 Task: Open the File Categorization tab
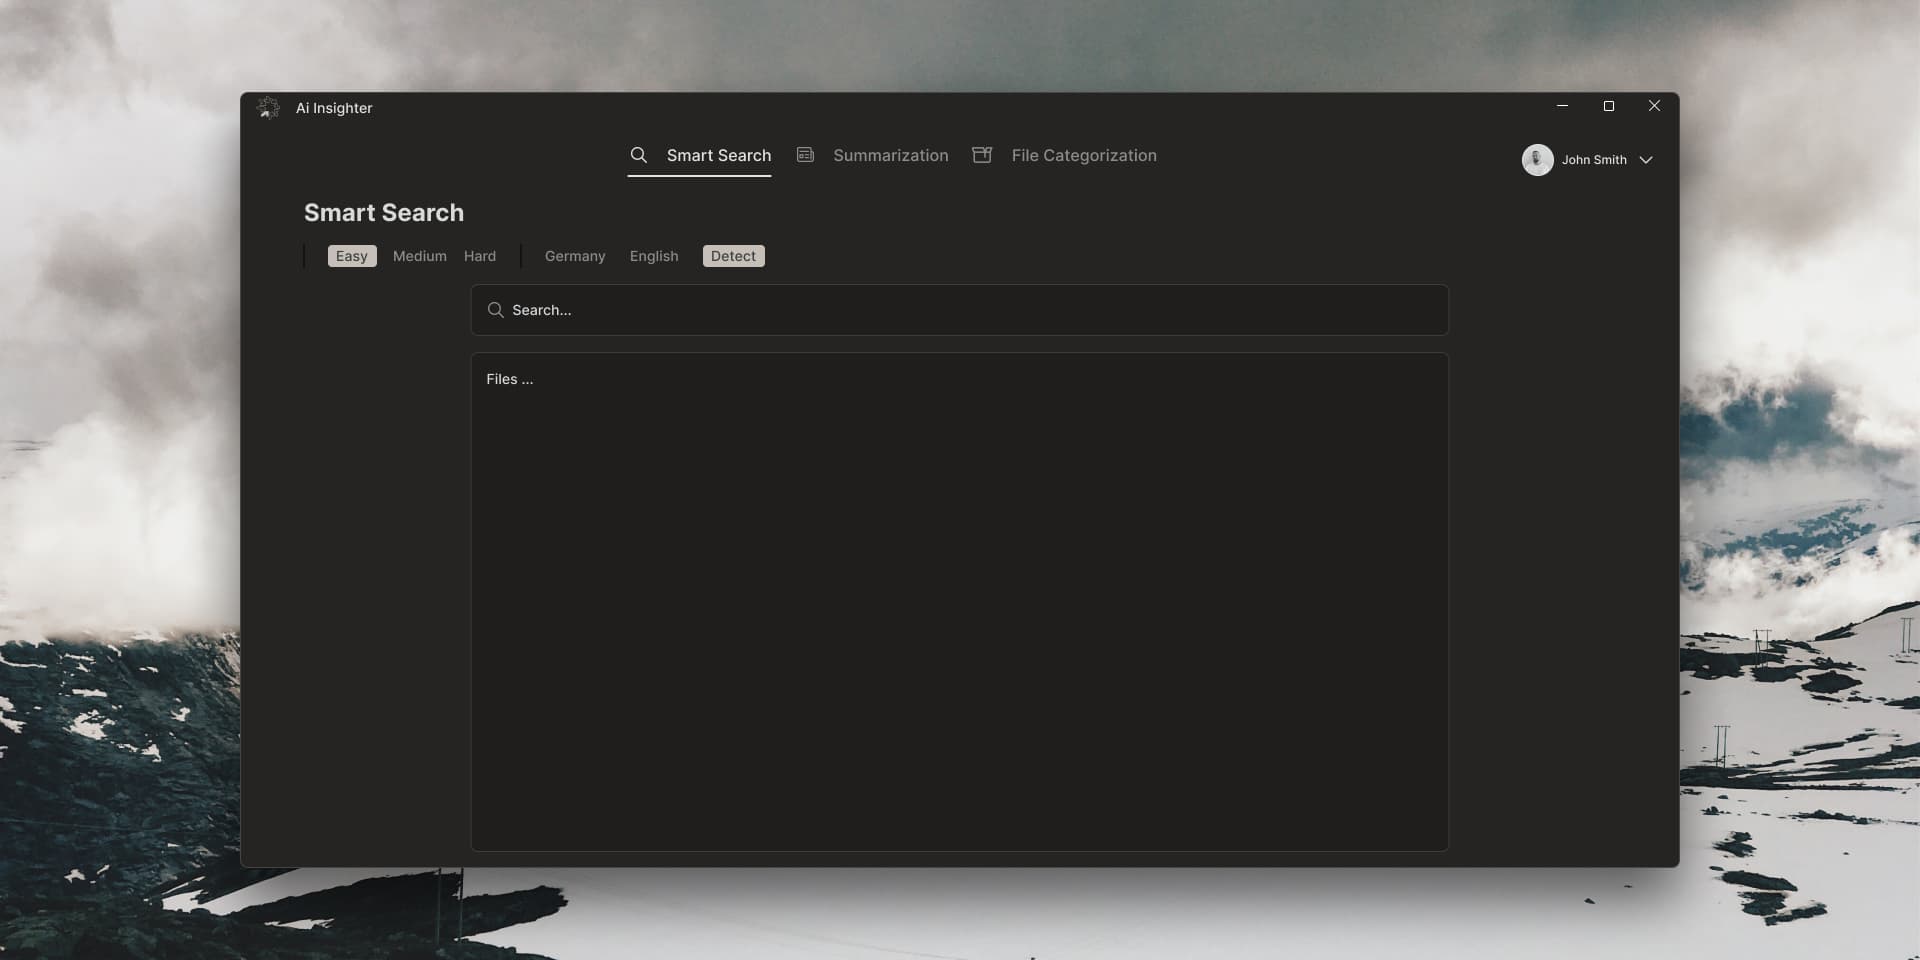[1083, 155]
